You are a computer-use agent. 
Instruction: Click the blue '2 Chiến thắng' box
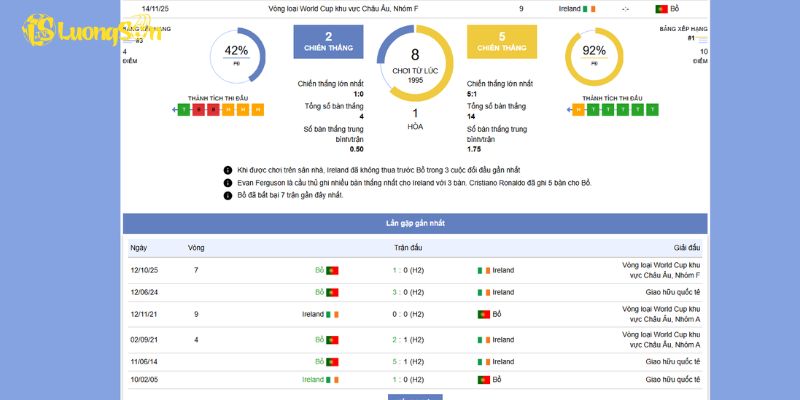pyautogui.click(x=329, y=41)
